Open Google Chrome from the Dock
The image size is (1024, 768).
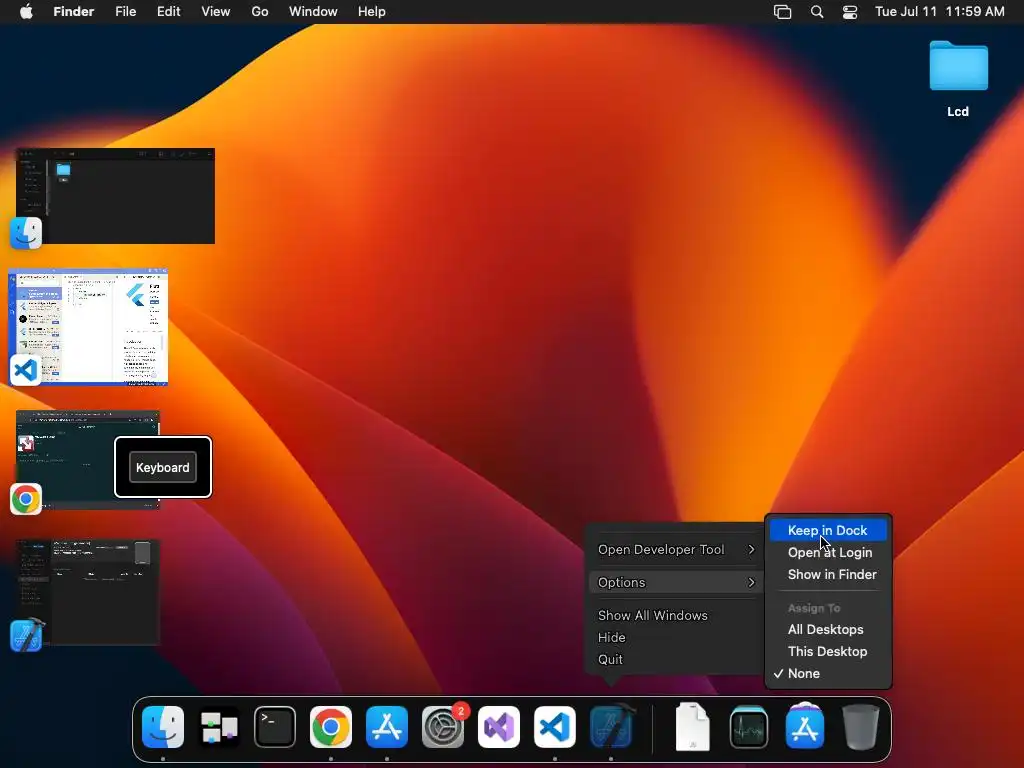[331, 727]
